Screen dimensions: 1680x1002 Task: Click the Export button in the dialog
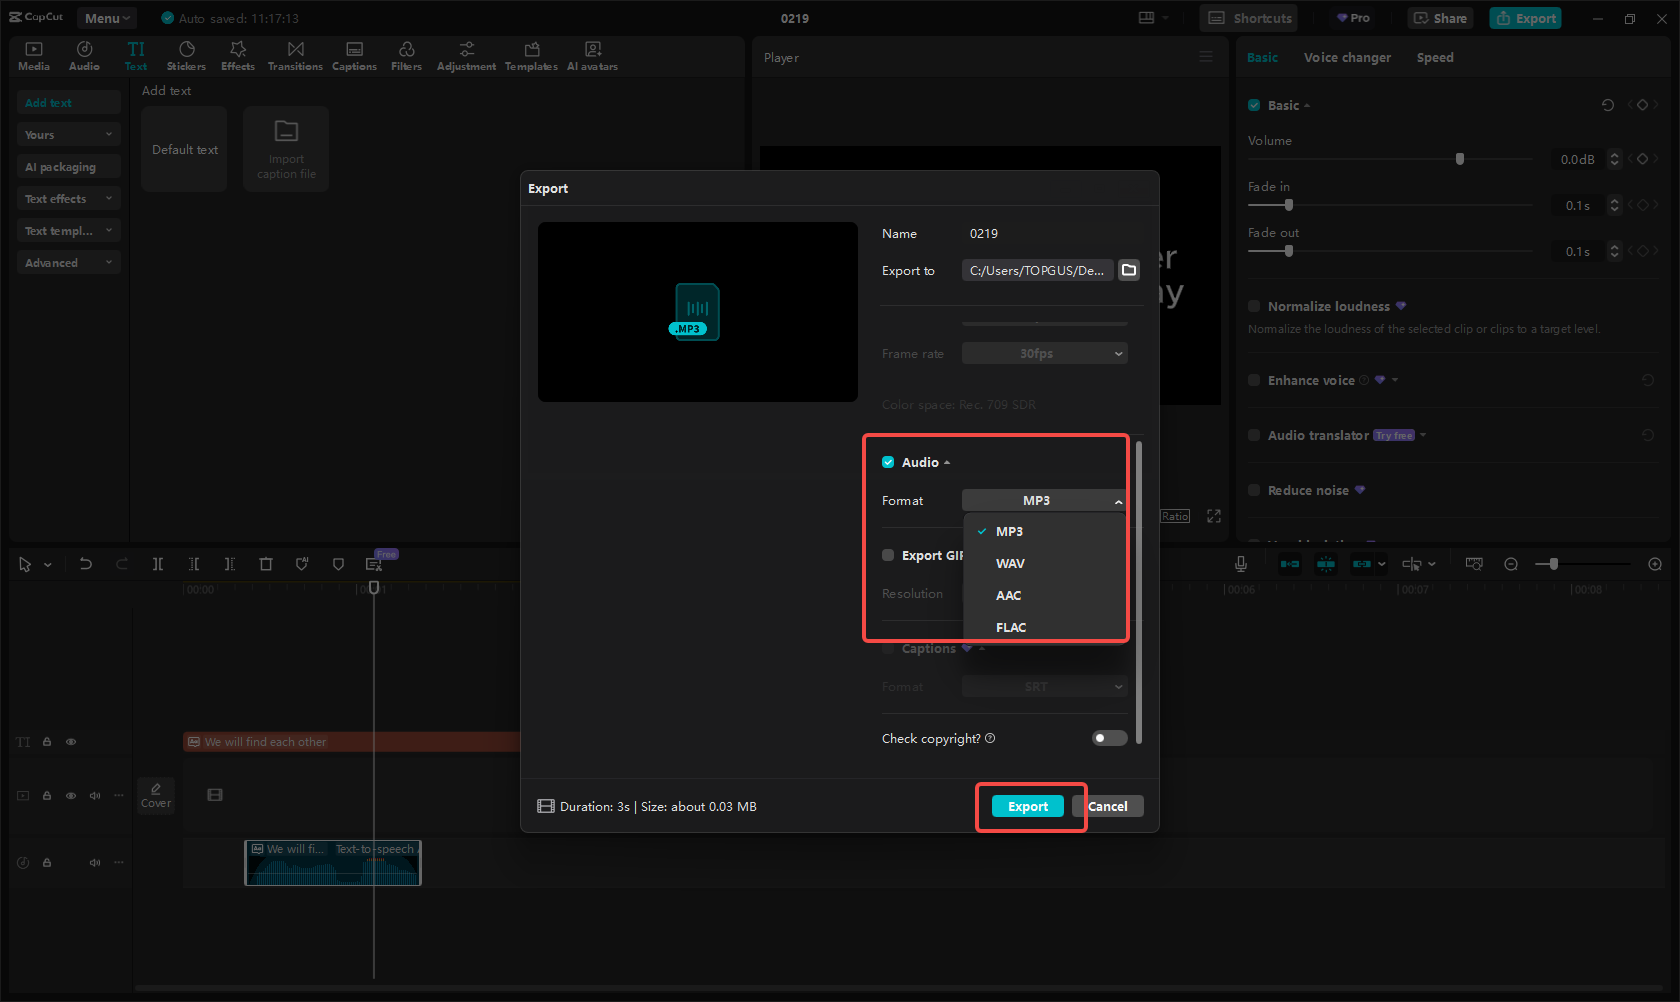pos(1027,806)
